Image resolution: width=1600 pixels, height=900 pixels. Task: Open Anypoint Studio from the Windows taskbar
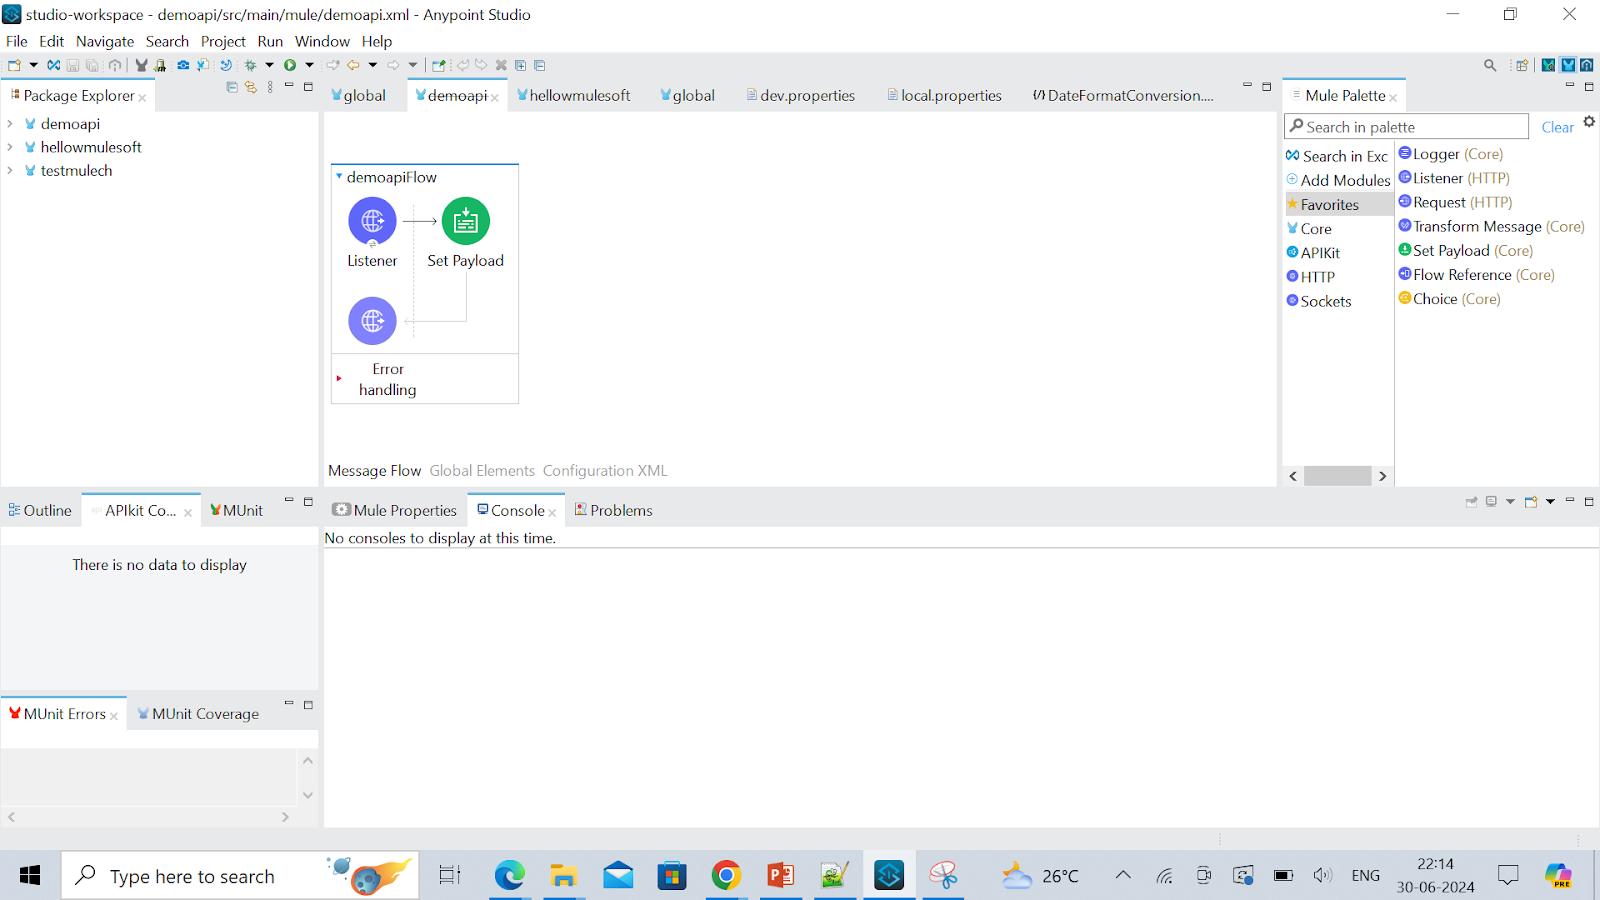coord(889,876)
